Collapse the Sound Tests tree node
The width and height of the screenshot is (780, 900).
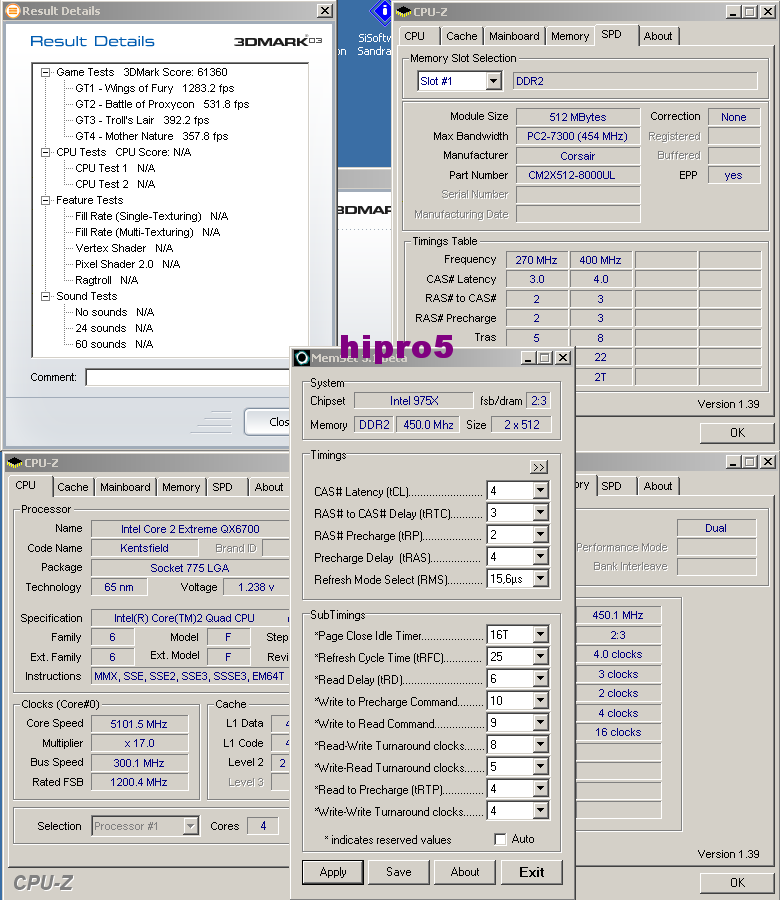(x=45, y=296)
